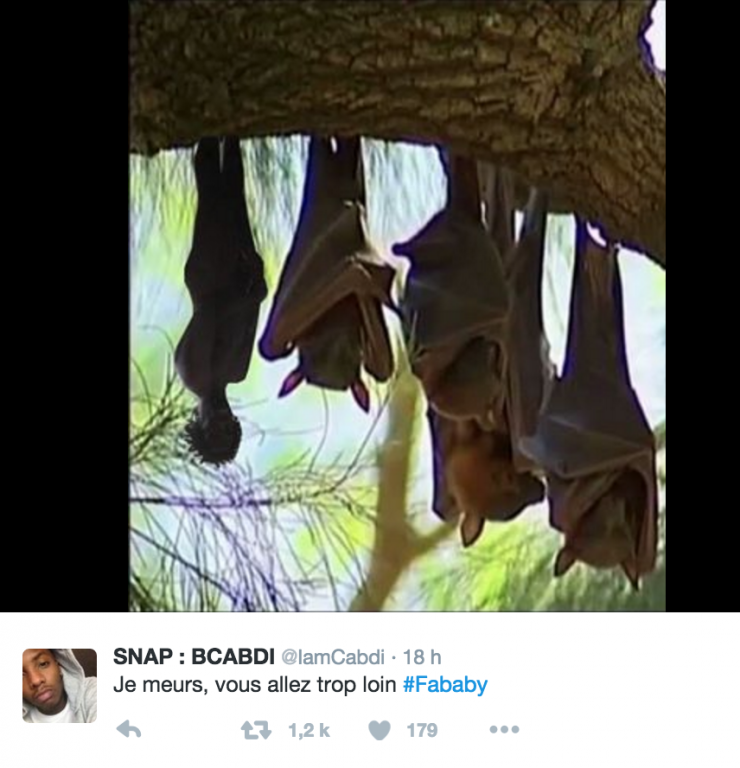Open the #Fababy hashtag link

pyautogui.click(x=445, y=685)
